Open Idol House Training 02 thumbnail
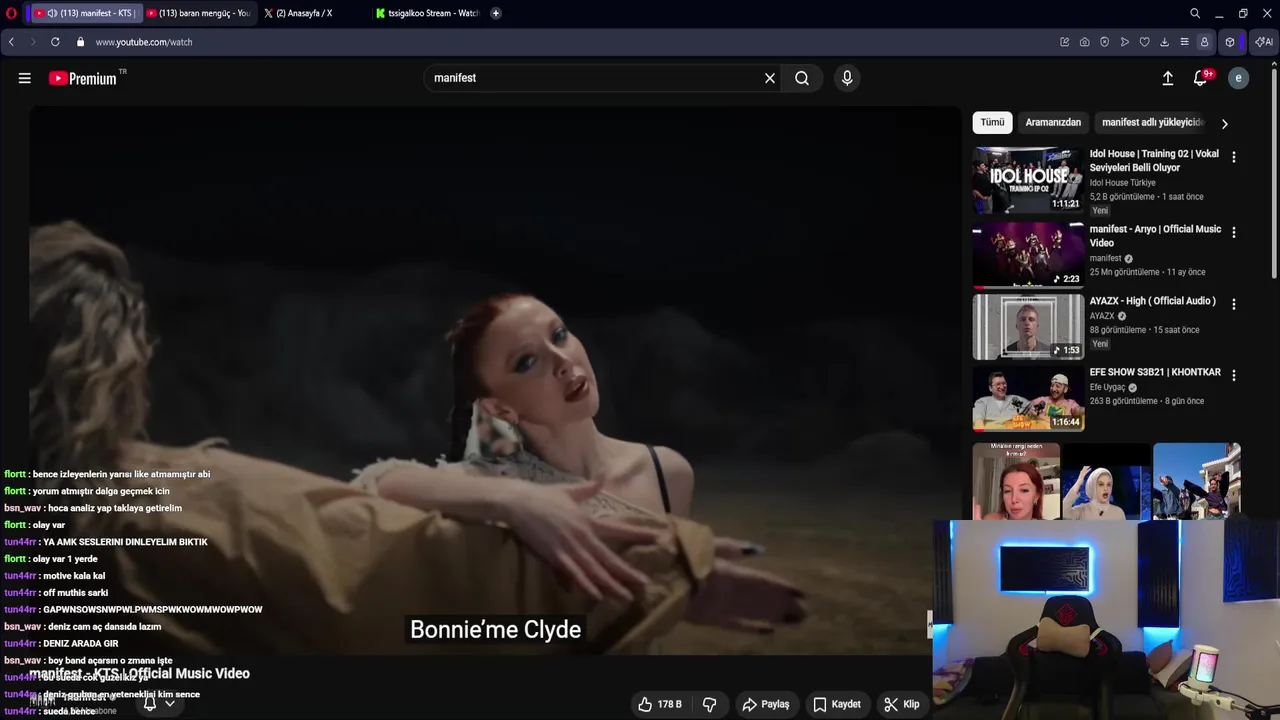Screen dimensions: 1280x720 [1028, 180]
